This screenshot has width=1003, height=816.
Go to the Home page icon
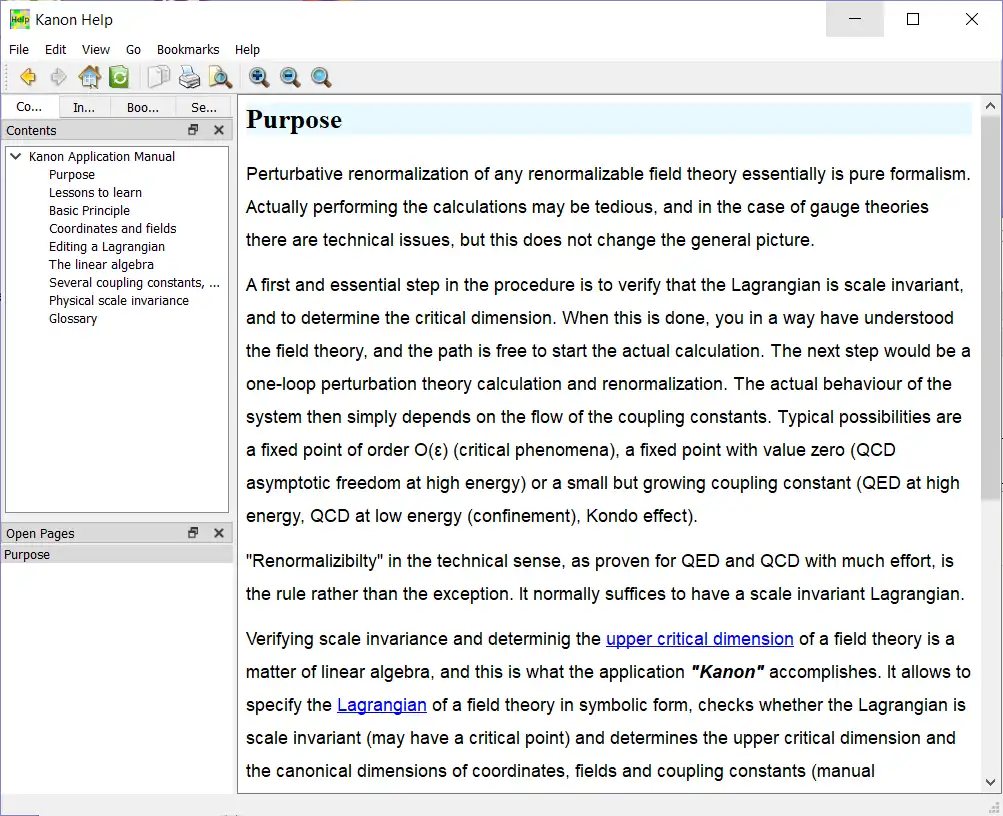click(x=90, y=77)
